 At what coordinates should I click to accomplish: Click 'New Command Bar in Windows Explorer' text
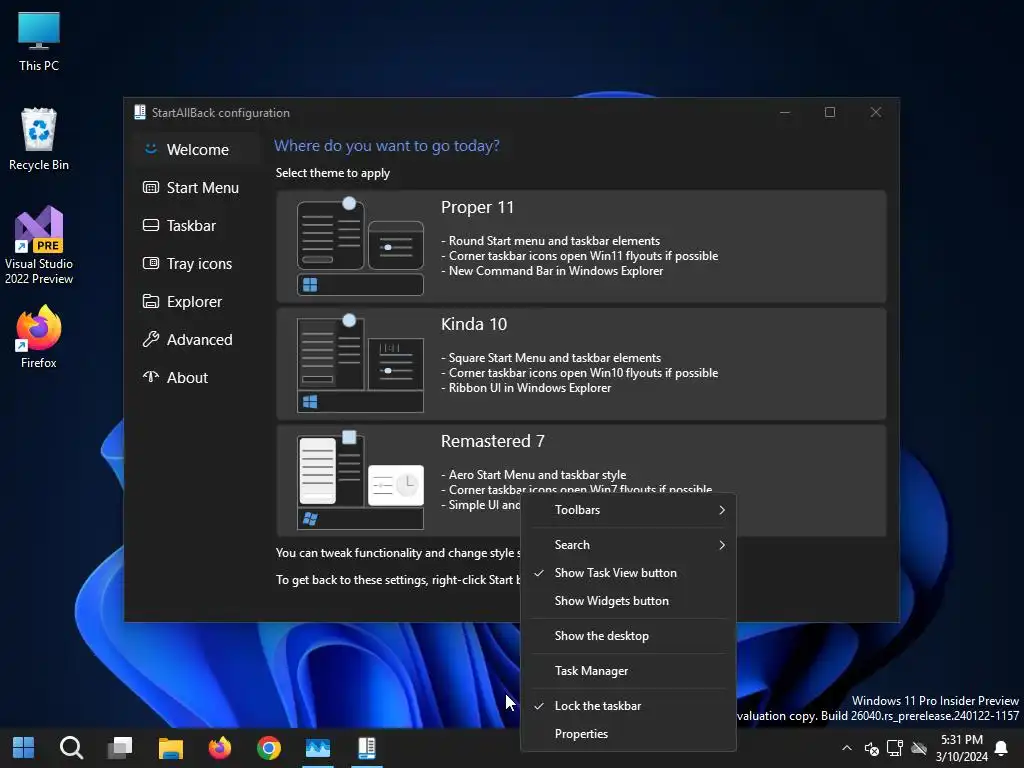(556, 271)
